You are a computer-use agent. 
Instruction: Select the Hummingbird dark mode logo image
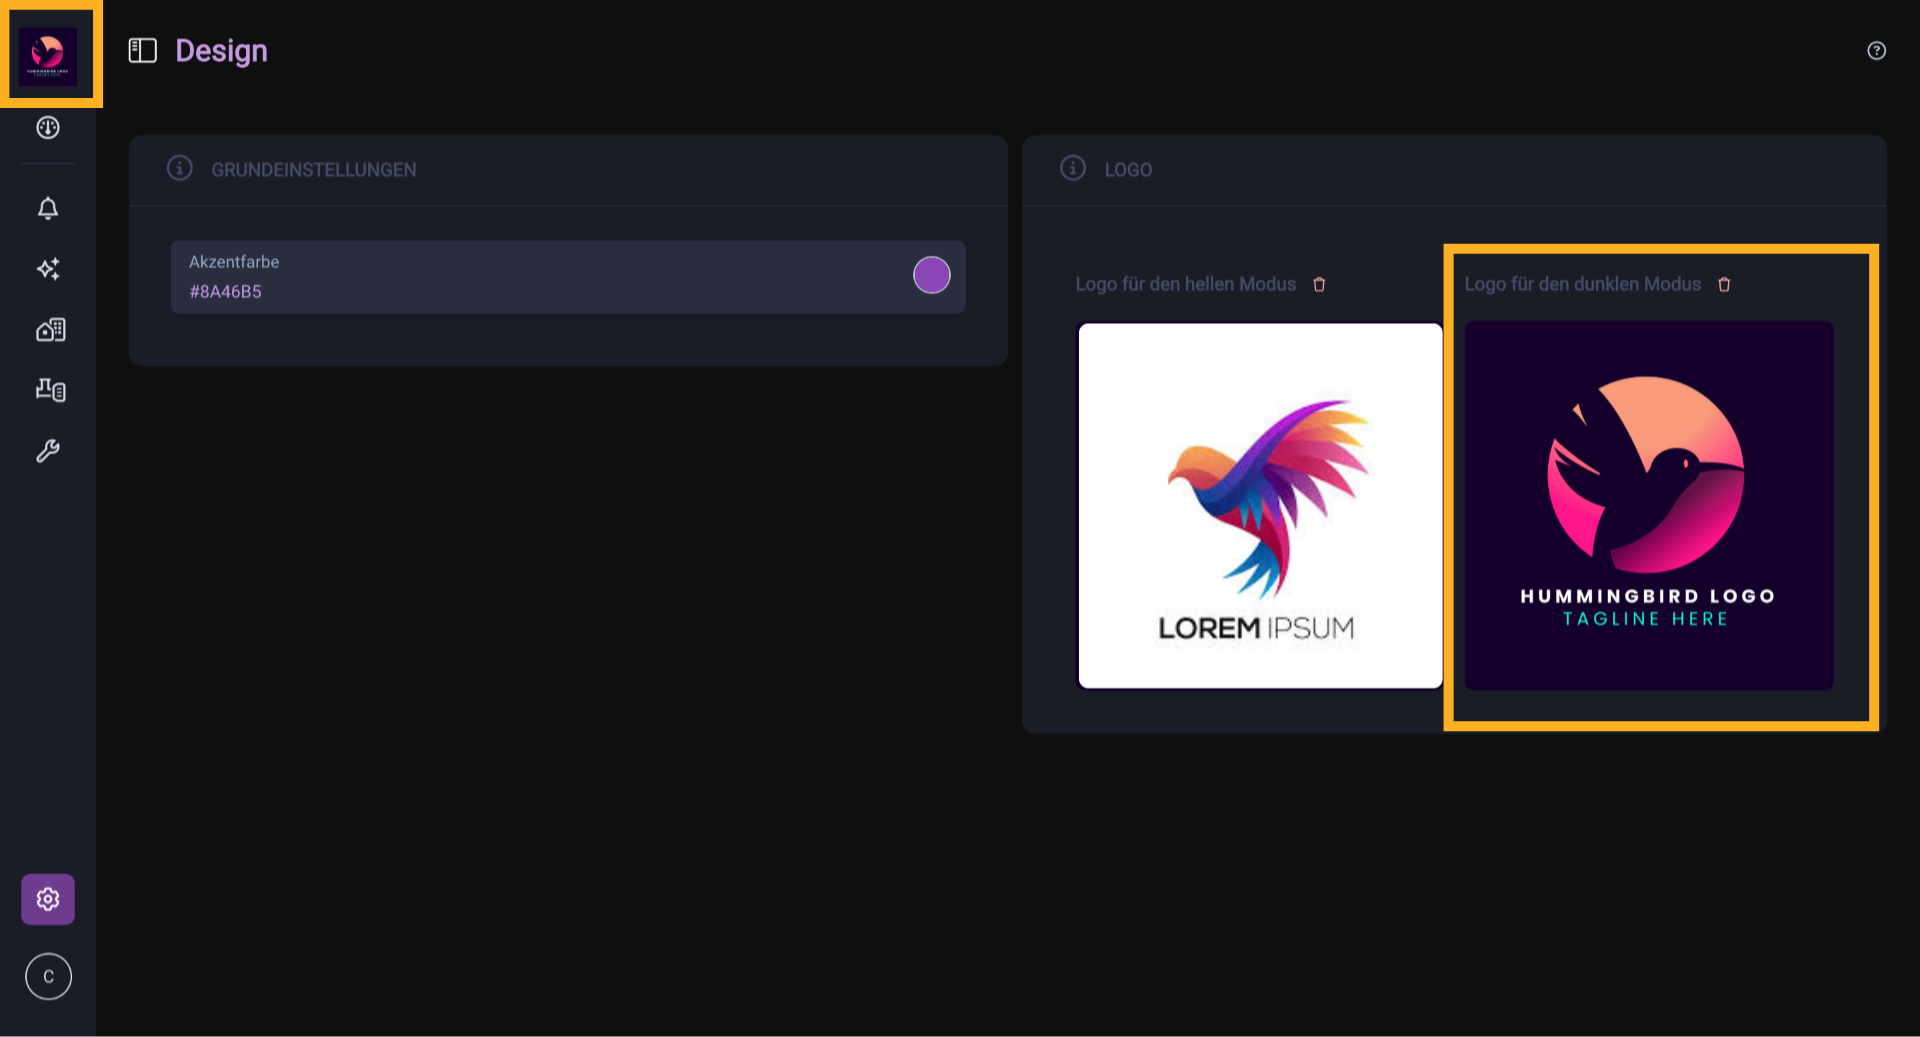[x=1648, y=505]
